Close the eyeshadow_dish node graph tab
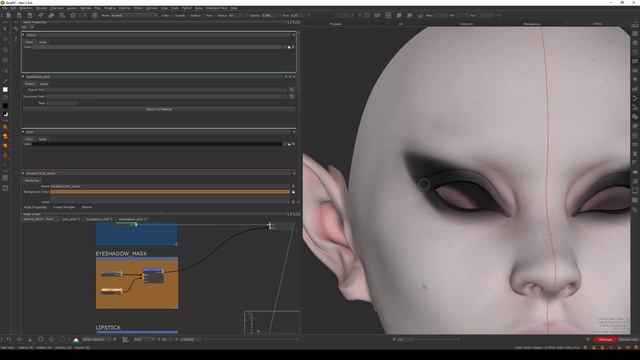This screenshot has height=360, width=640. (x=145, y=219)
